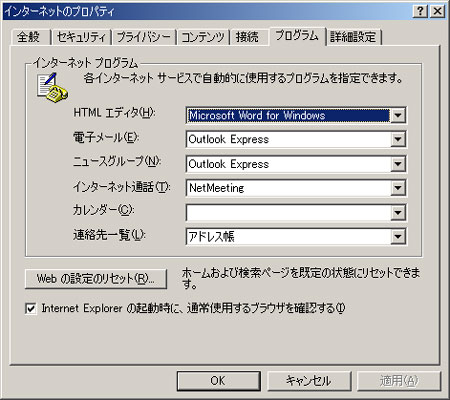Select the プライバシー tab
This screenshot has height=400, width=450.
(144, 37)
